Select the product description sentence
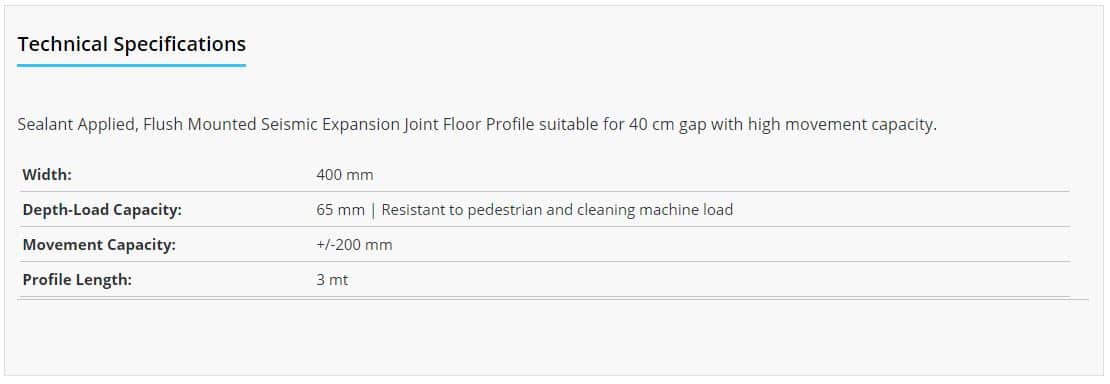This screenshot has width=1110, height=384. [x=477, y=125]
